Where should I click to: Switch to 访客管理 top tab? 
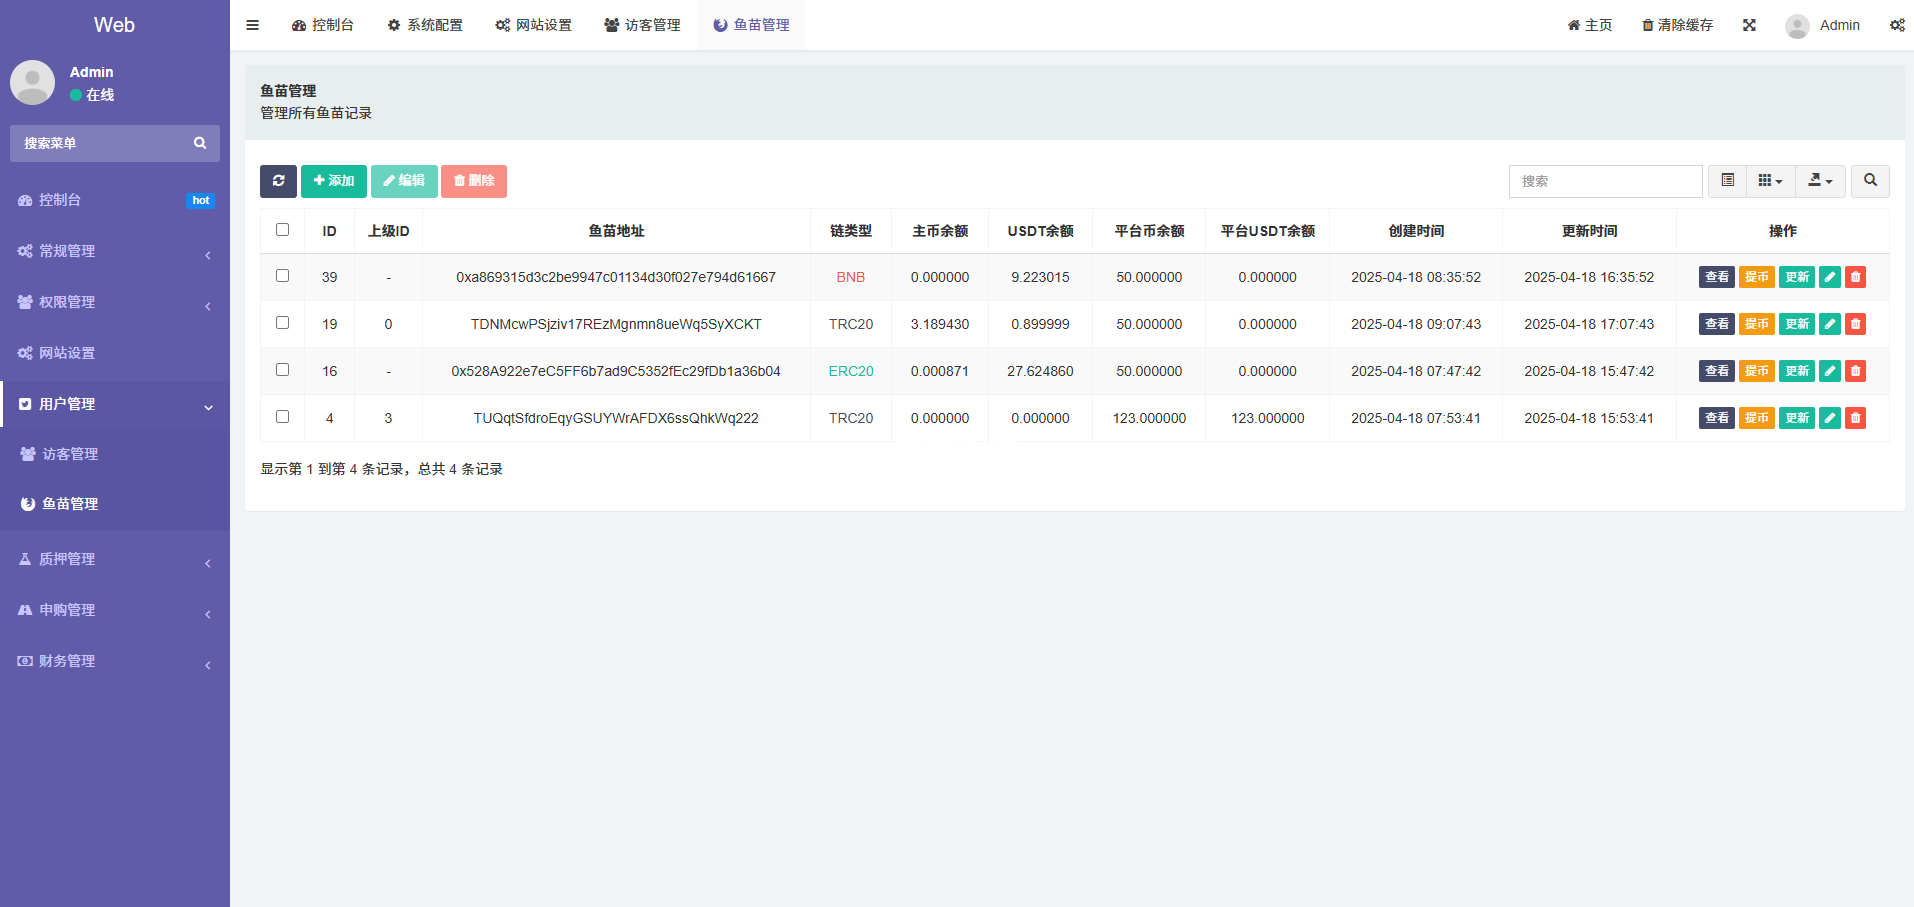click(x=642, y=25)
